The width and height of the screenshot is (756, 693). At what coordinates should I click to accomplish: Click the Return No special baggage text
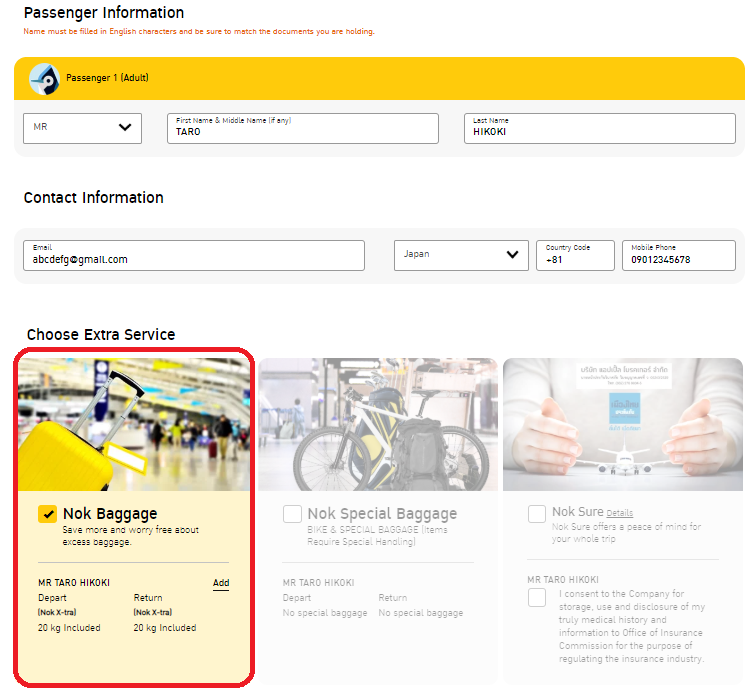click(x=420, y=613)
